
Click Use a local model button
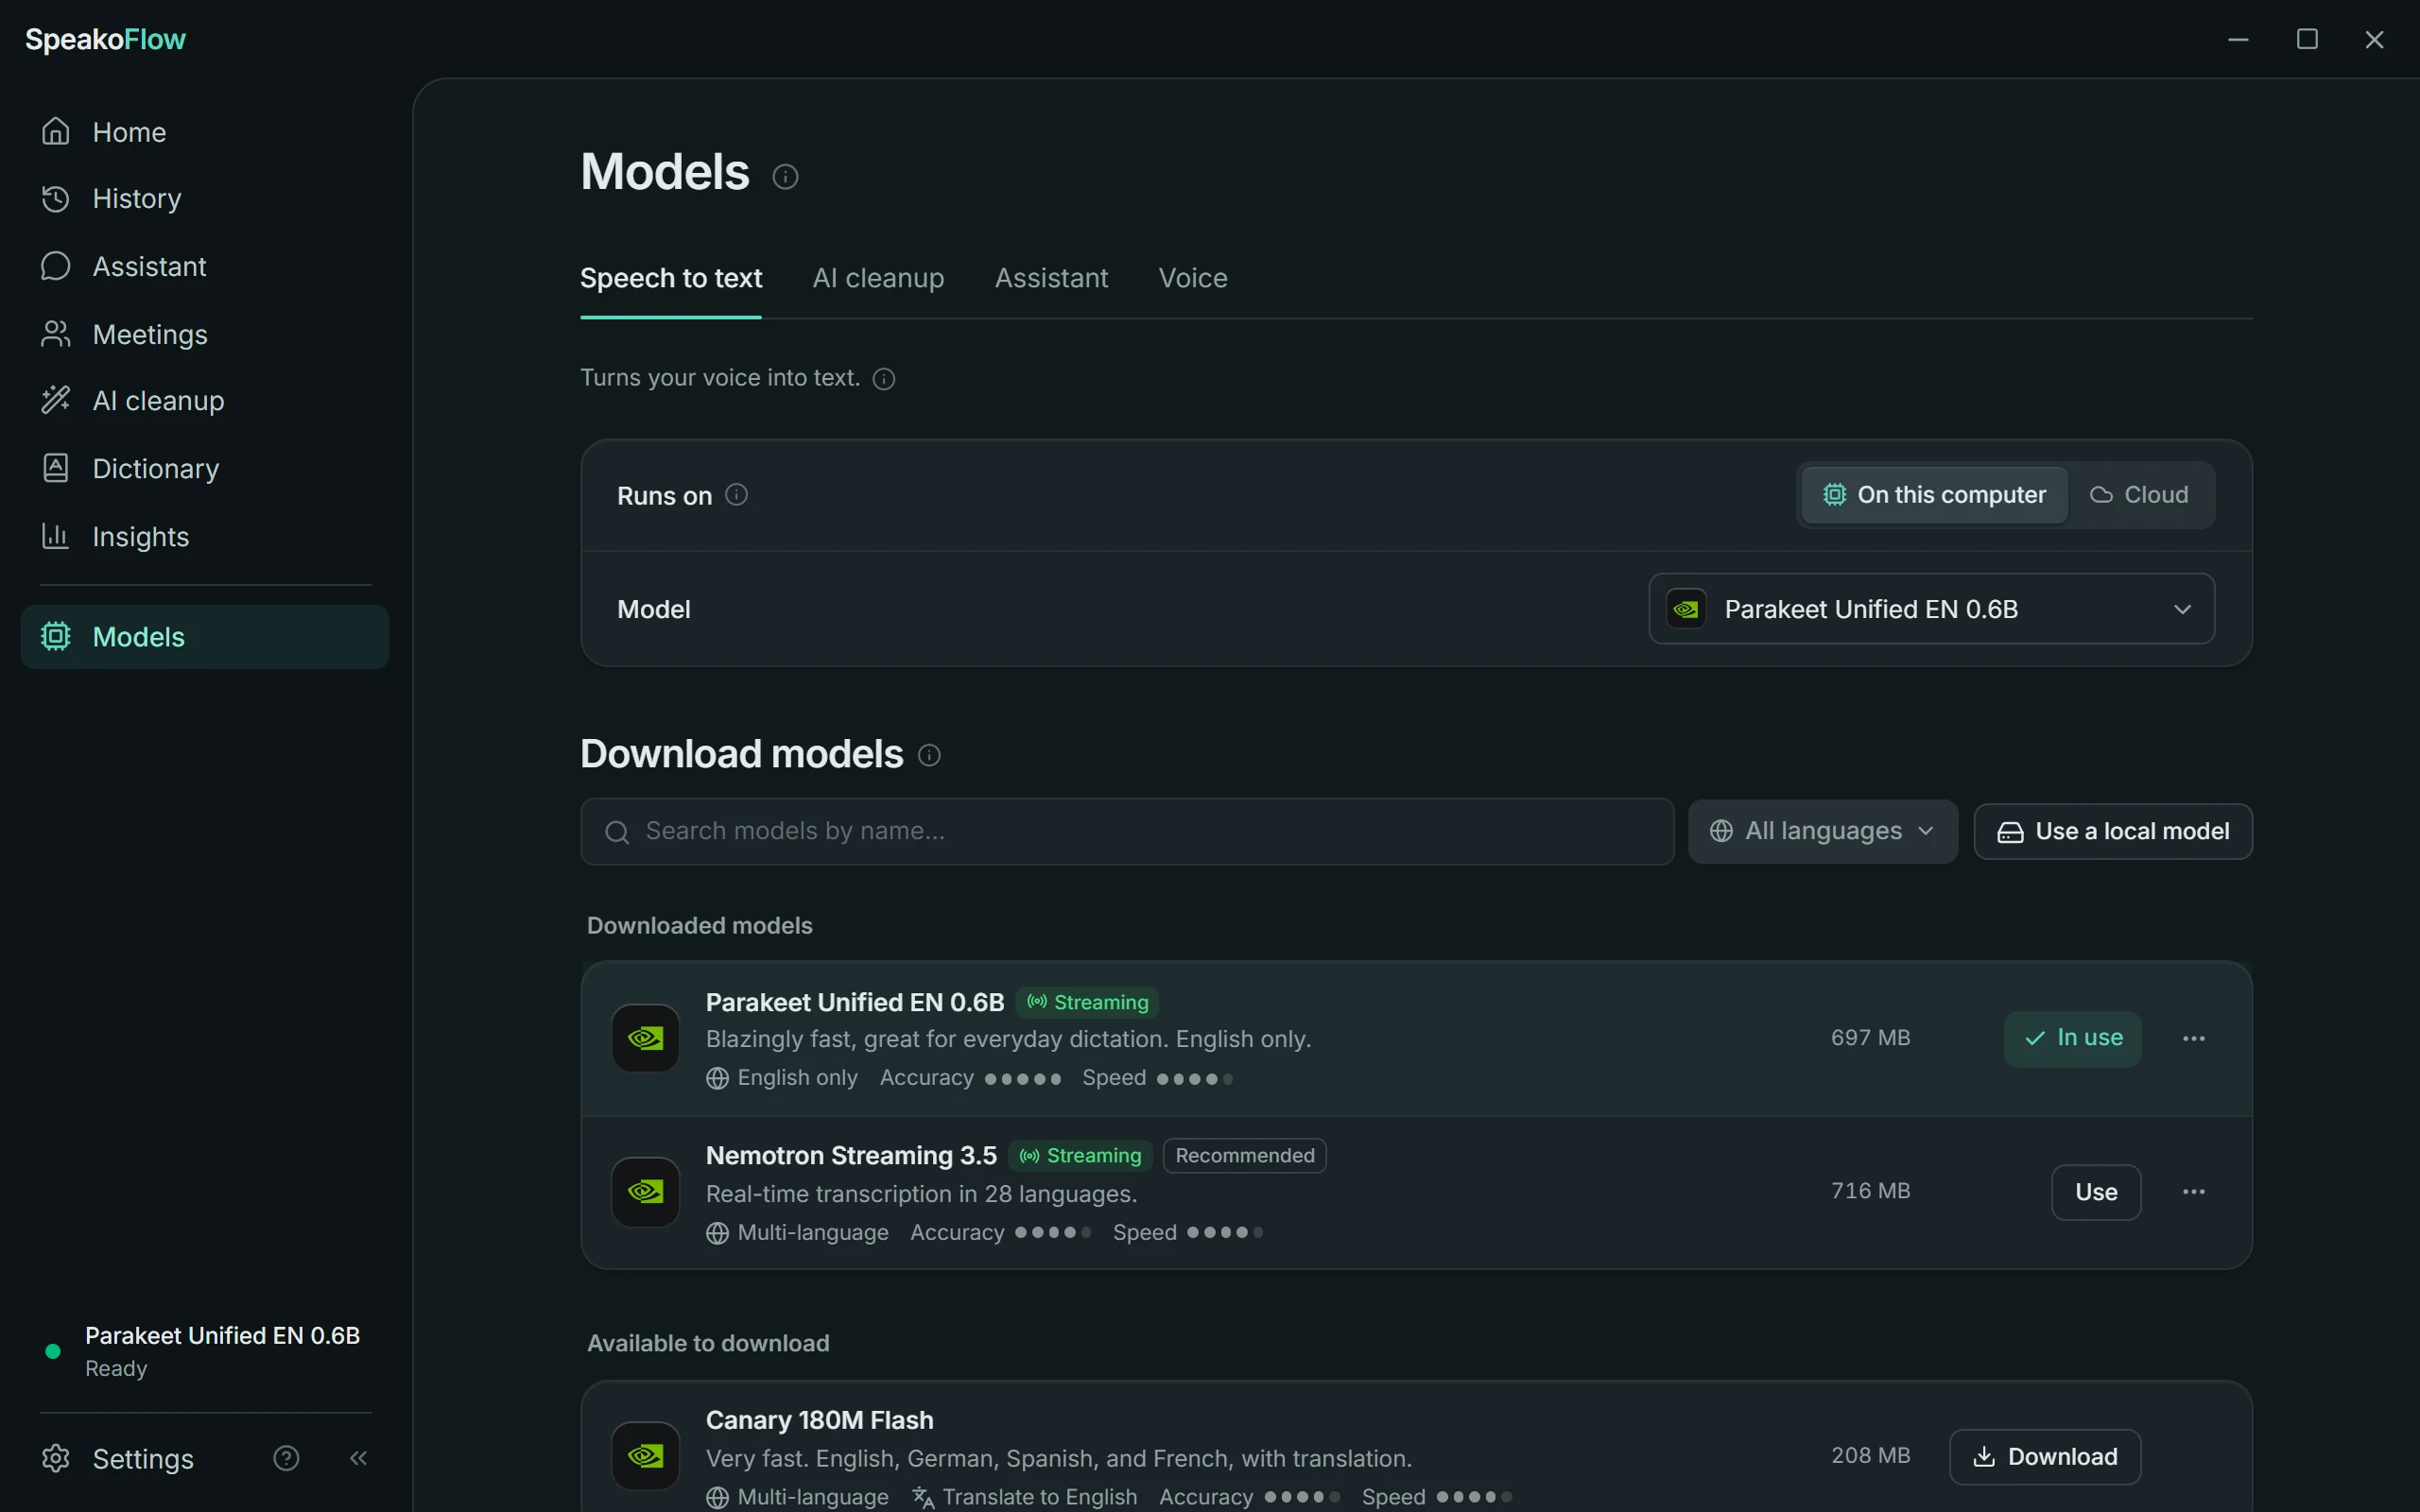2113,832
